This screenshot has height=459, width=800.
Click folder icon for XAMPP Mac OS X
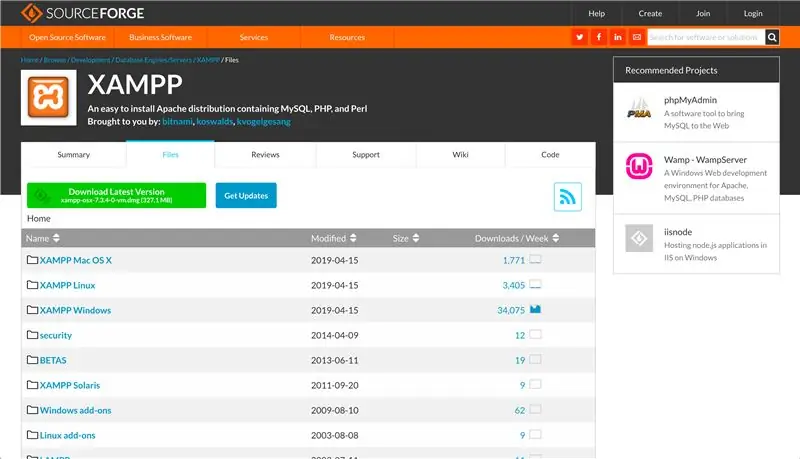pyautogui.click(x=32, y=260)
